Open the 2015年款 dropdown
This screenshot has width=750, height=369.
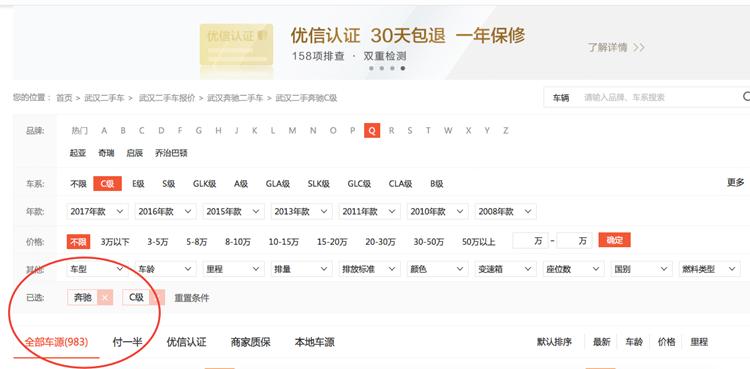(233, 211)
